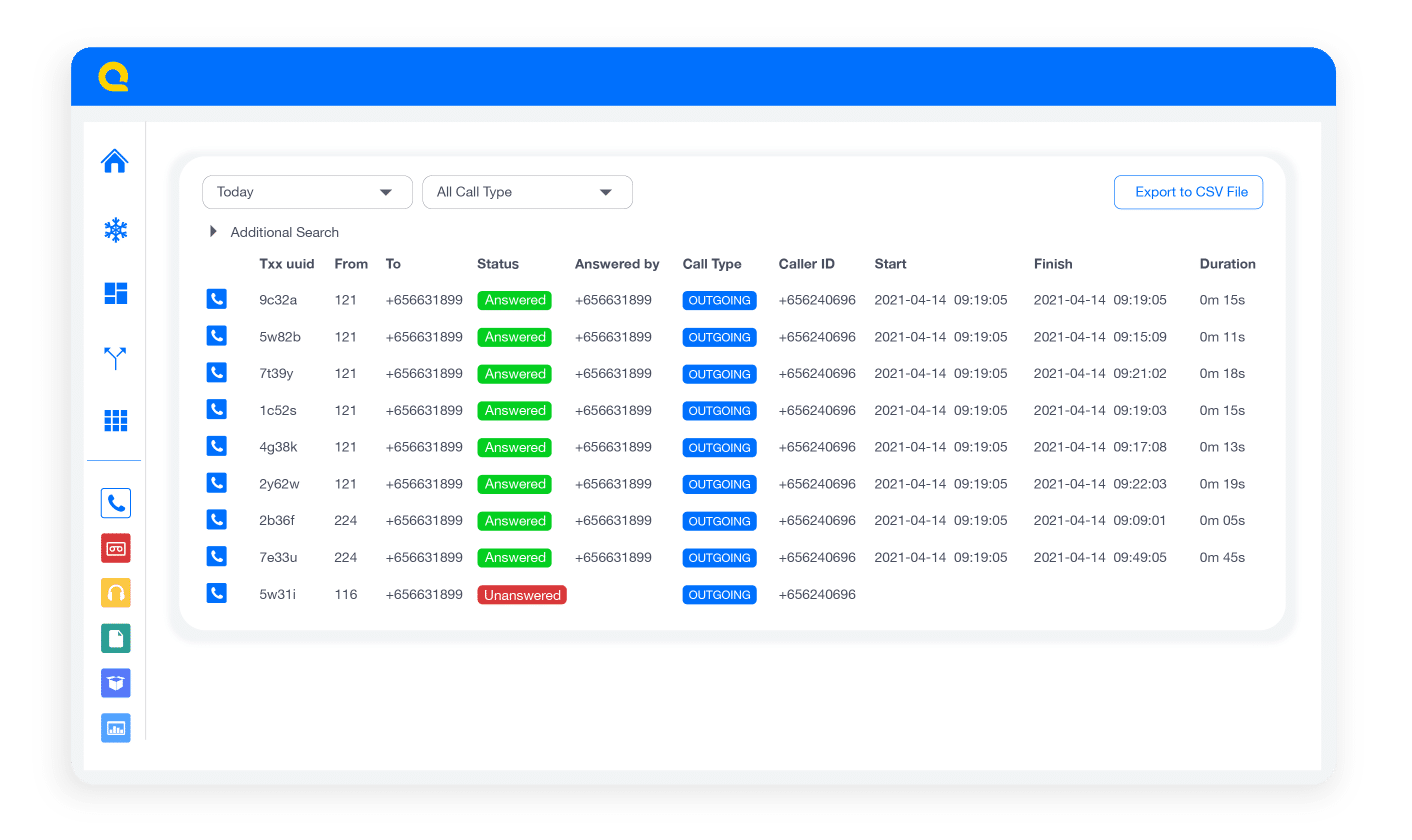The image size is (1412, 840).
Task: Select the call logs phone icon in sidebar
Action: tap(116, 503)
